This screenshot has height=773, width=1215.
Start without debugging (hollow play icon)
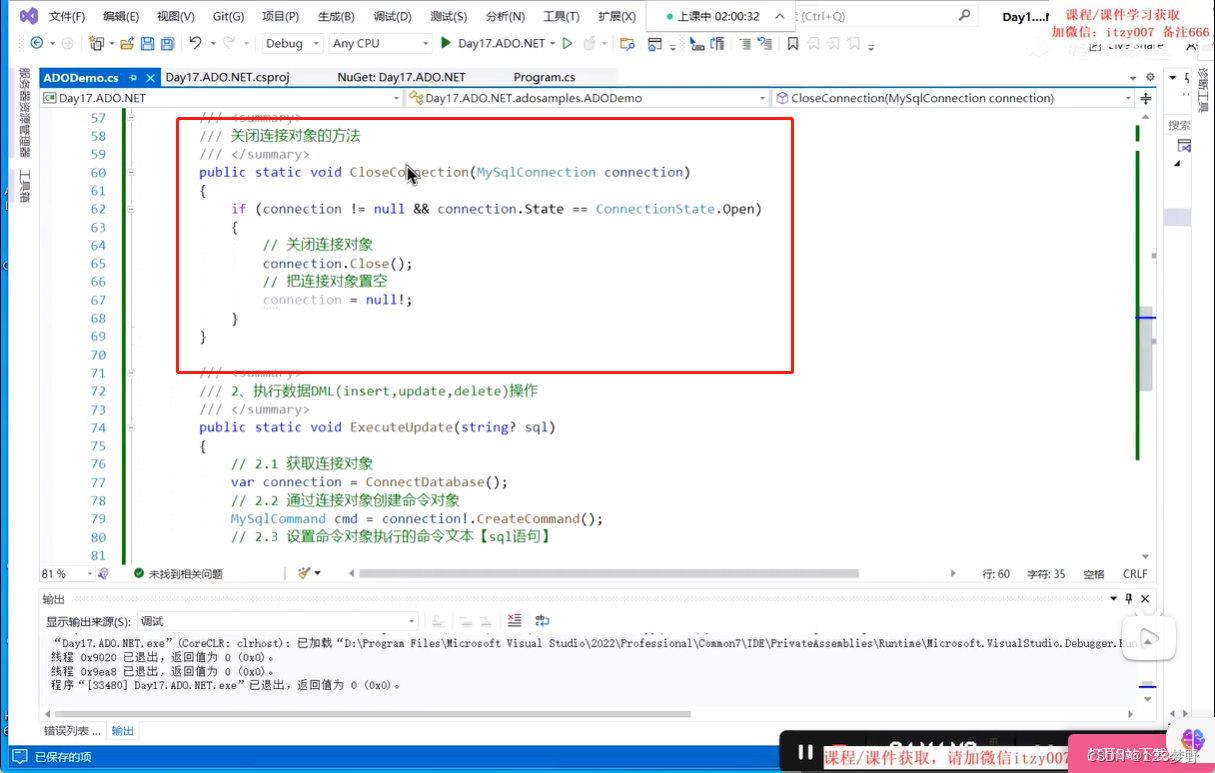[x=567, y=43]
